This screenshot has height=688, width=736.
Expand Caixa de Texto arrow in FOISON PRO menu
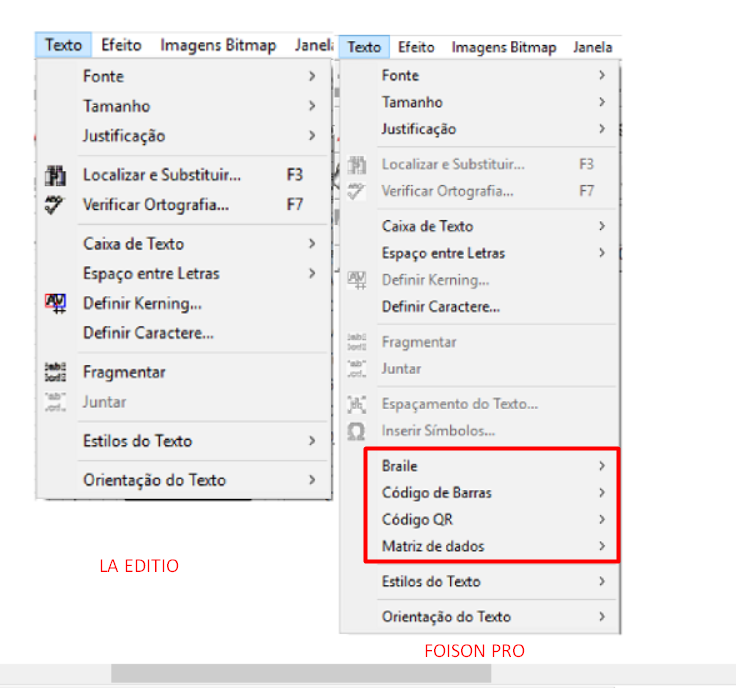602,226
